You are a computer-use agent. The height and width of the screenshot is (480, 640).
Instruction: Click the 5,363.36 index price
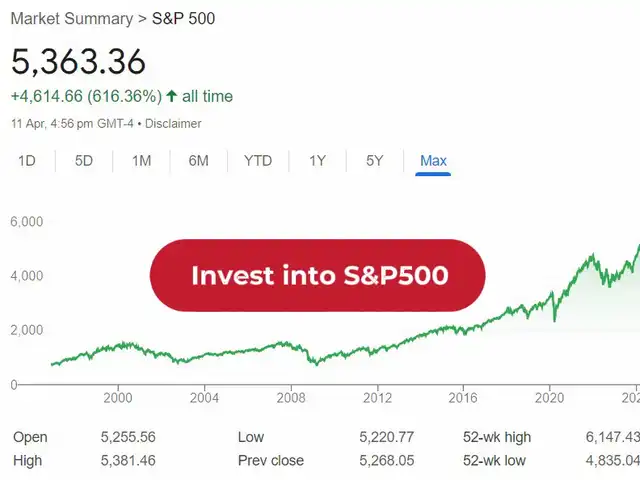(78, 61)
